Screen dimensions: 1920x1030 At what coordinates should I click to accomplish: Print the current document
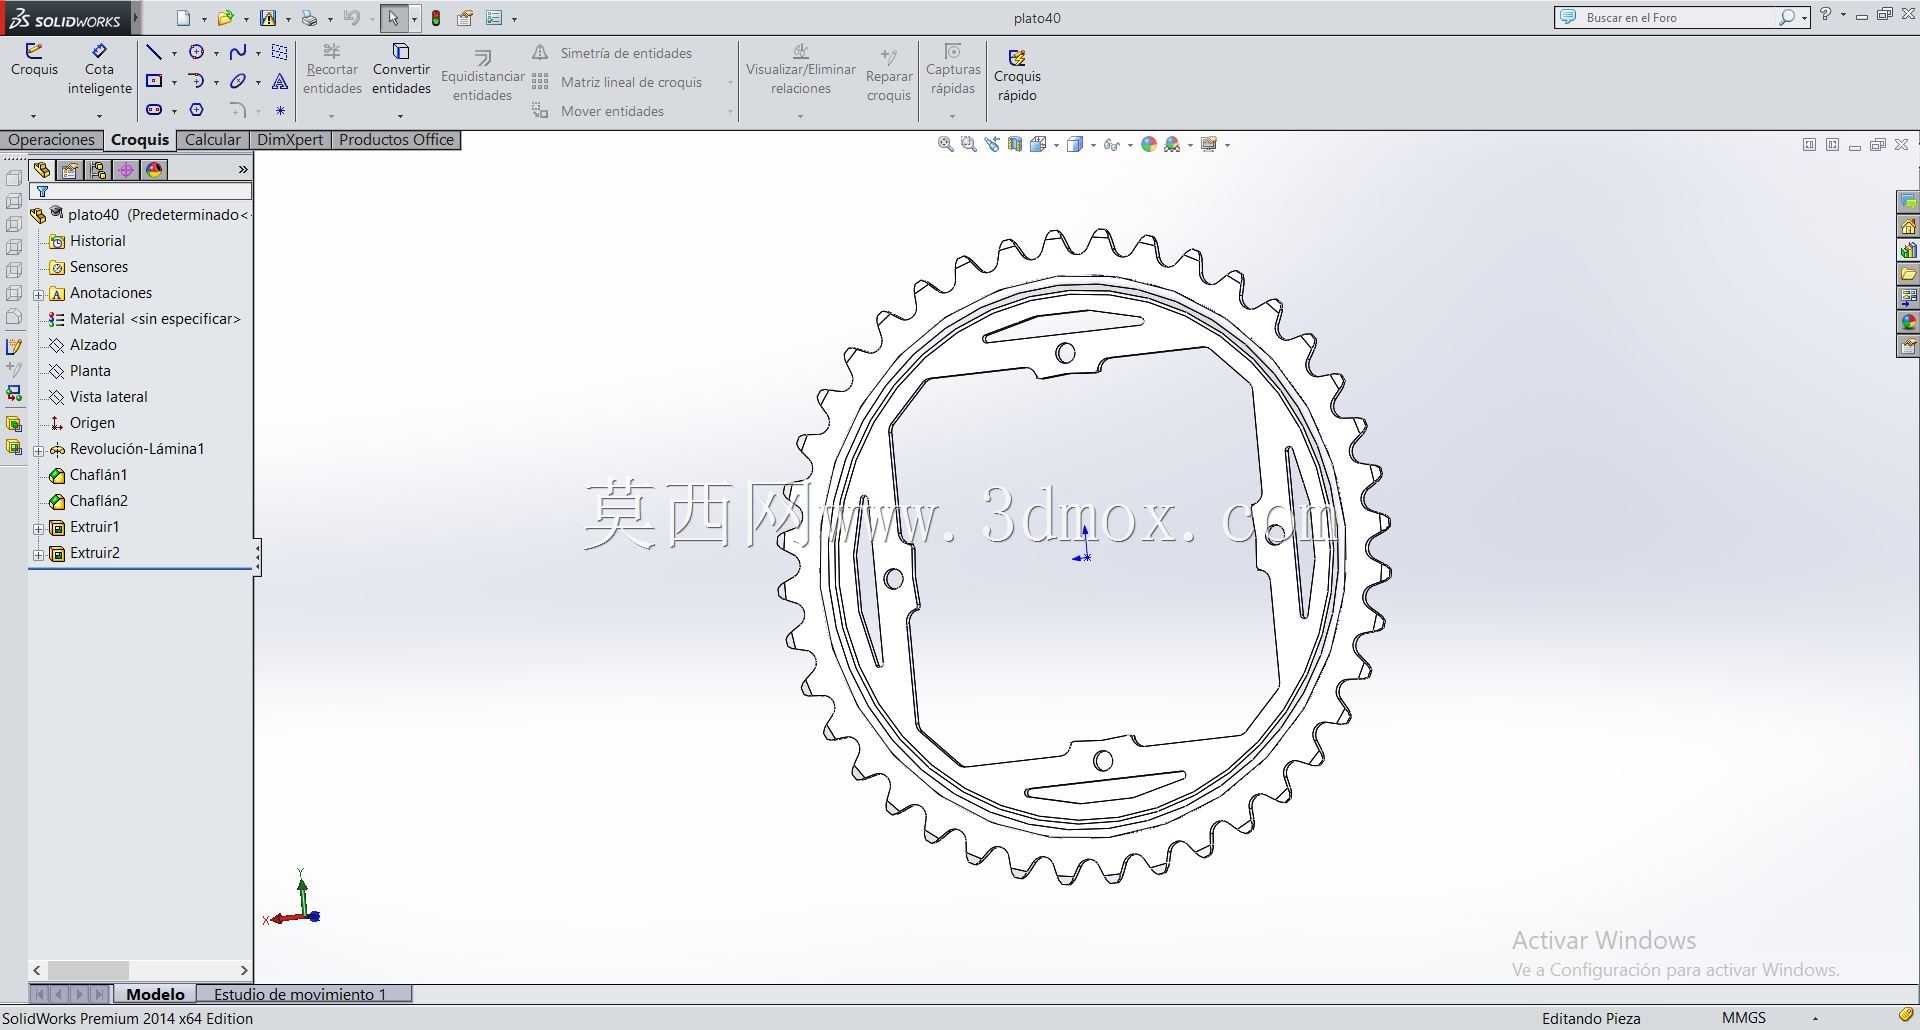(310, 18)
